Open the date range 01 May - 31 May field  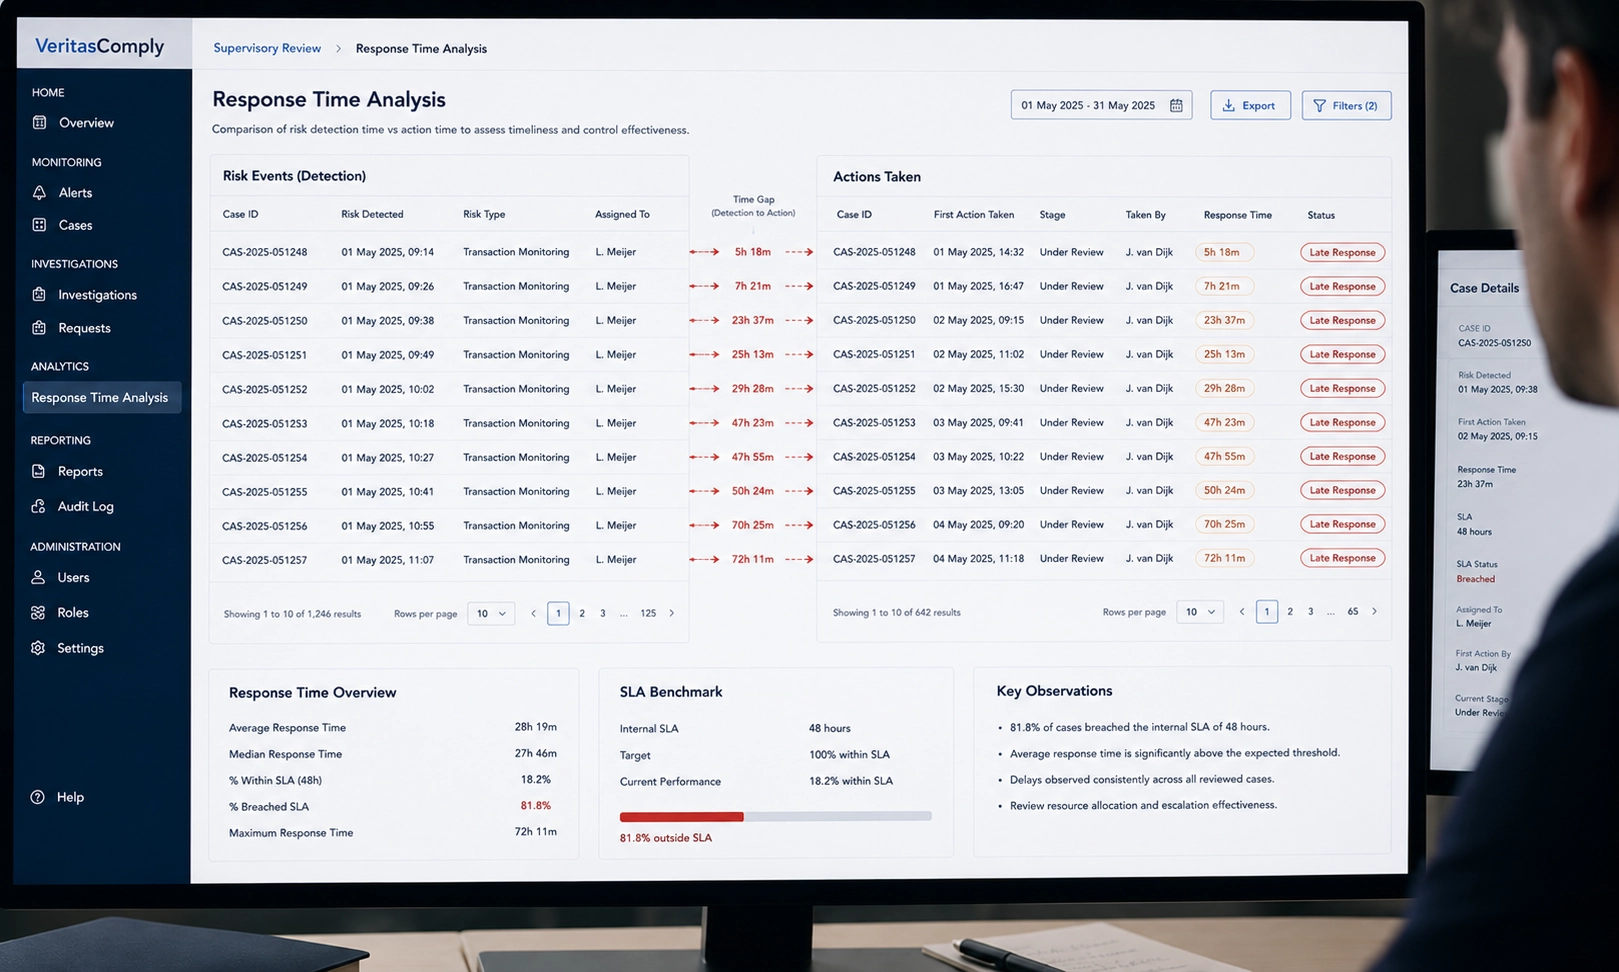pyautogui.click(x=1101, y=105)
